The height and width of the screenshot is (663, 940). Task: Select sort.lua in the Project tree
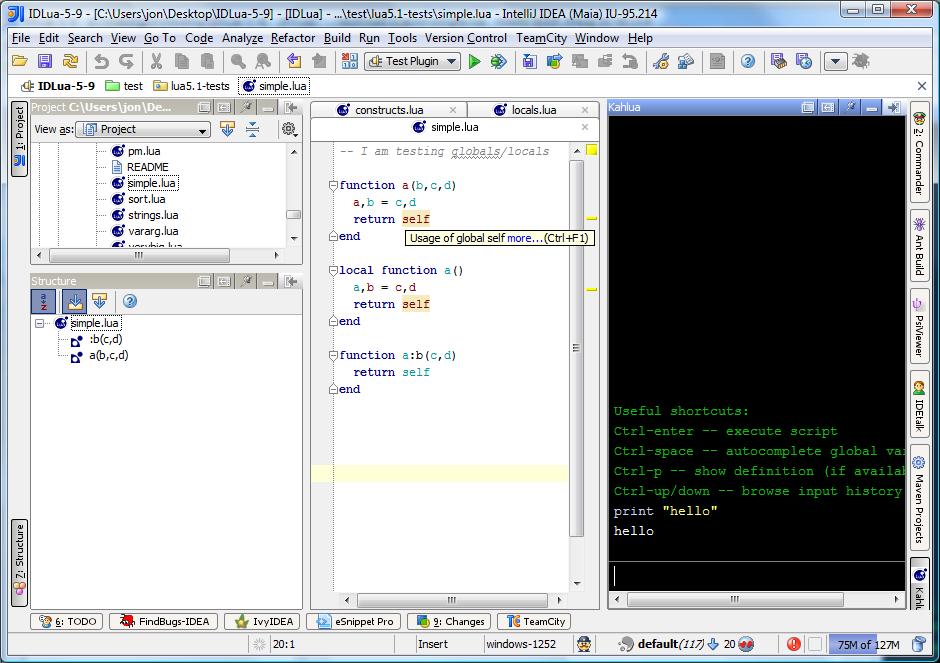(x=146, y=199)
